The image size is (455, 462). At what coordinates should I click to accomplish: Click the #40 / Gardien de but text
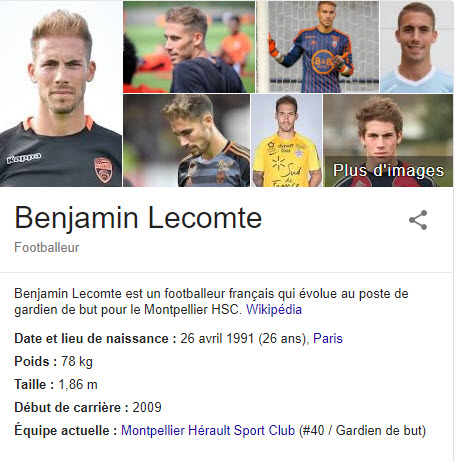(x=363, y=431)
